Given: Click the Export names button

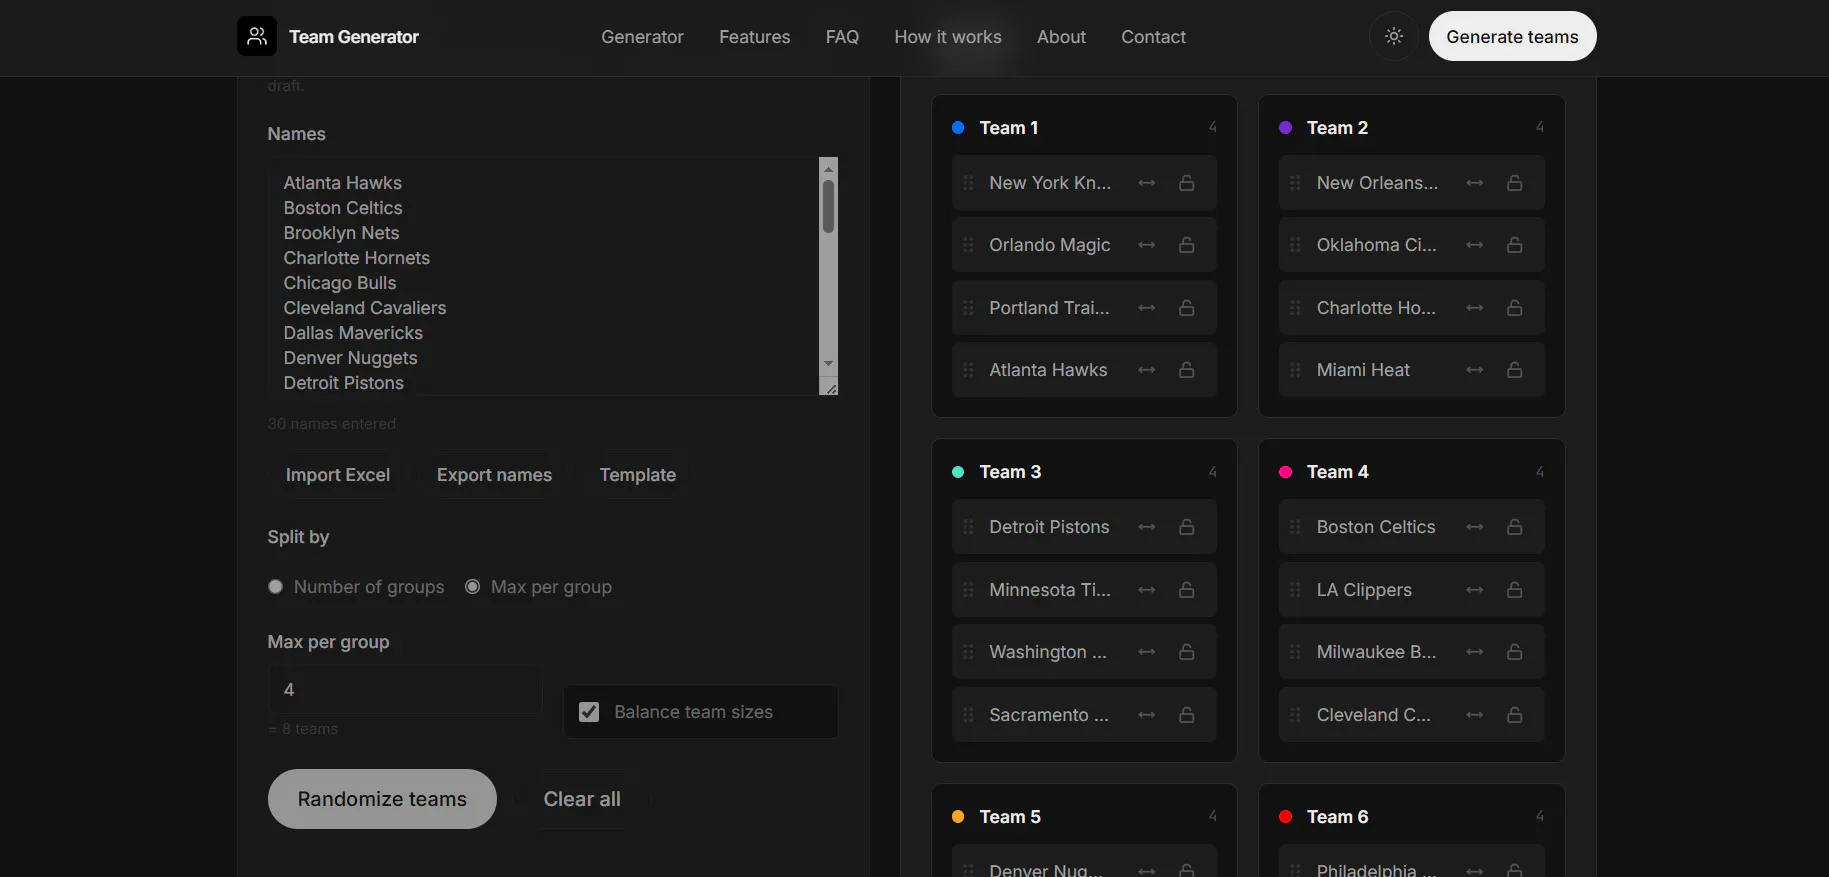Looking at the screenshot, I should [494, 475].
